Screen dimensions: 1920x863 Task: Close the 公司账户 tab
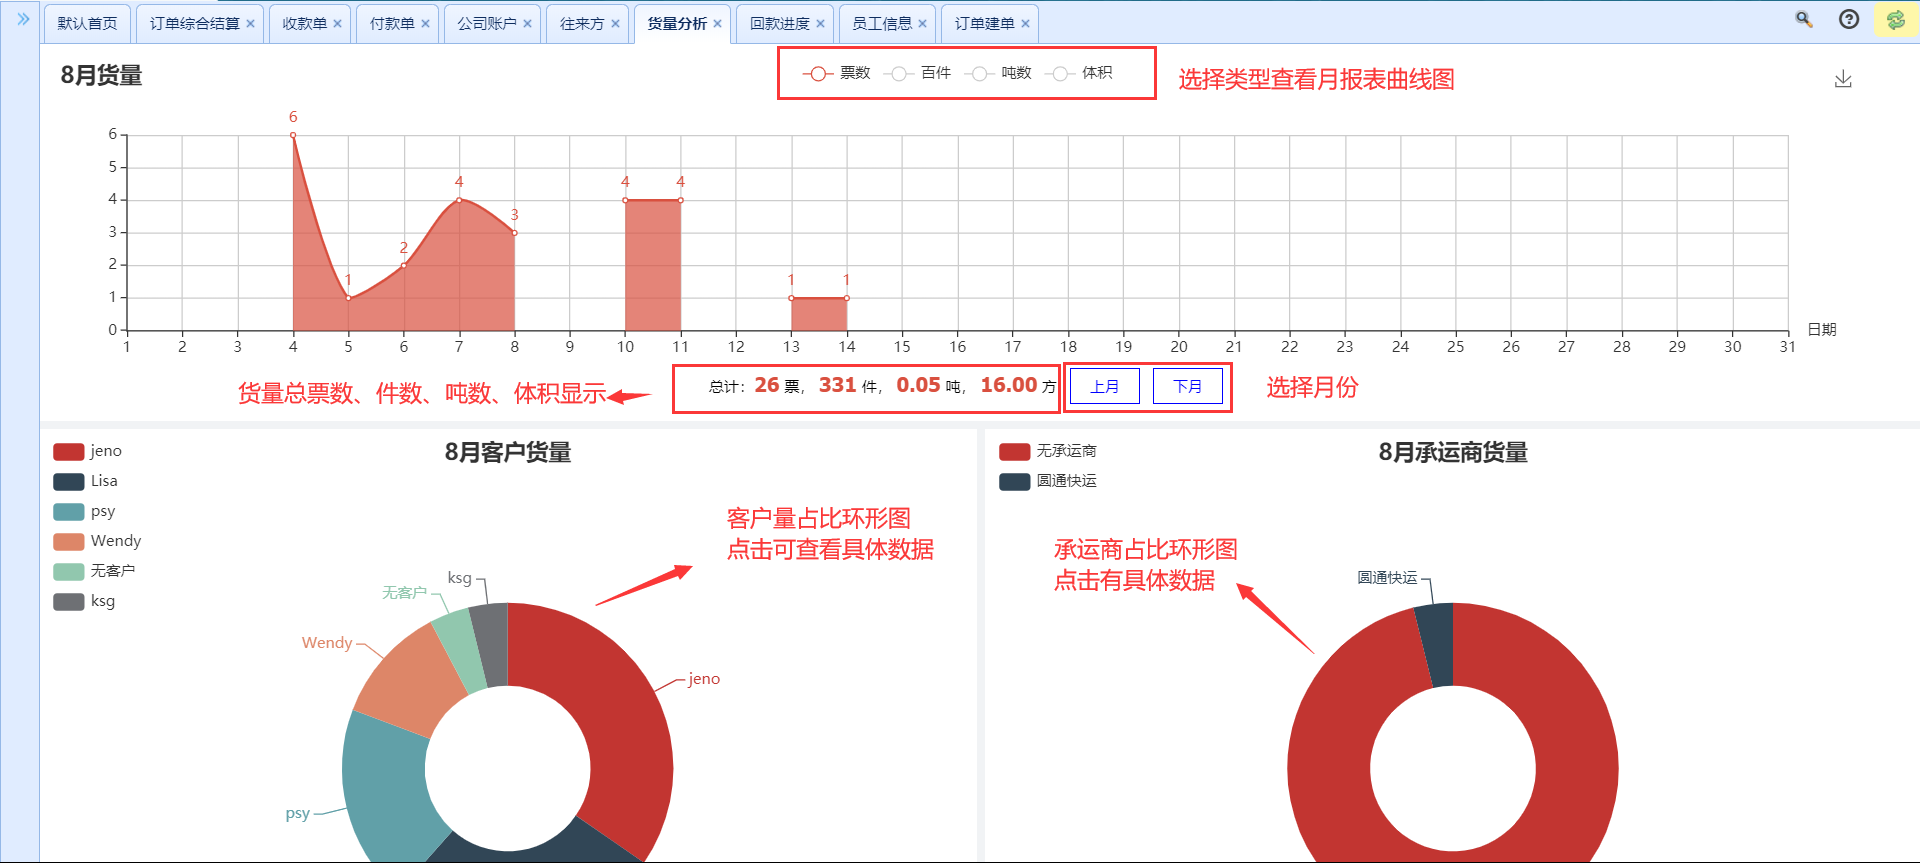tap(527, 24)
